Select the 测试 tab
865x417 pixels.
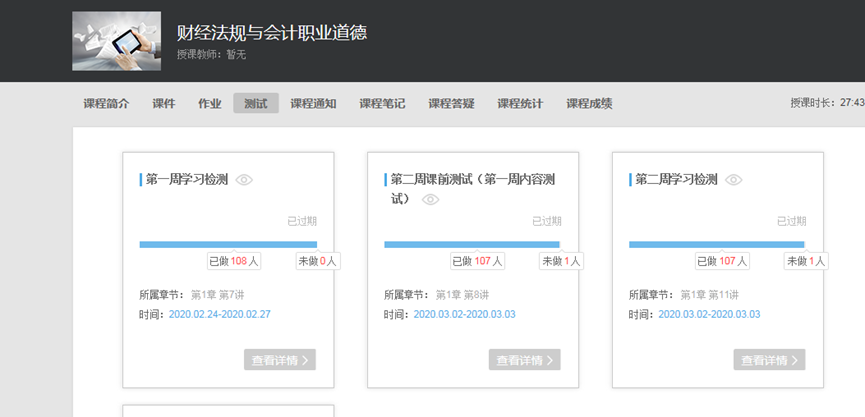[x=256, y=103]
